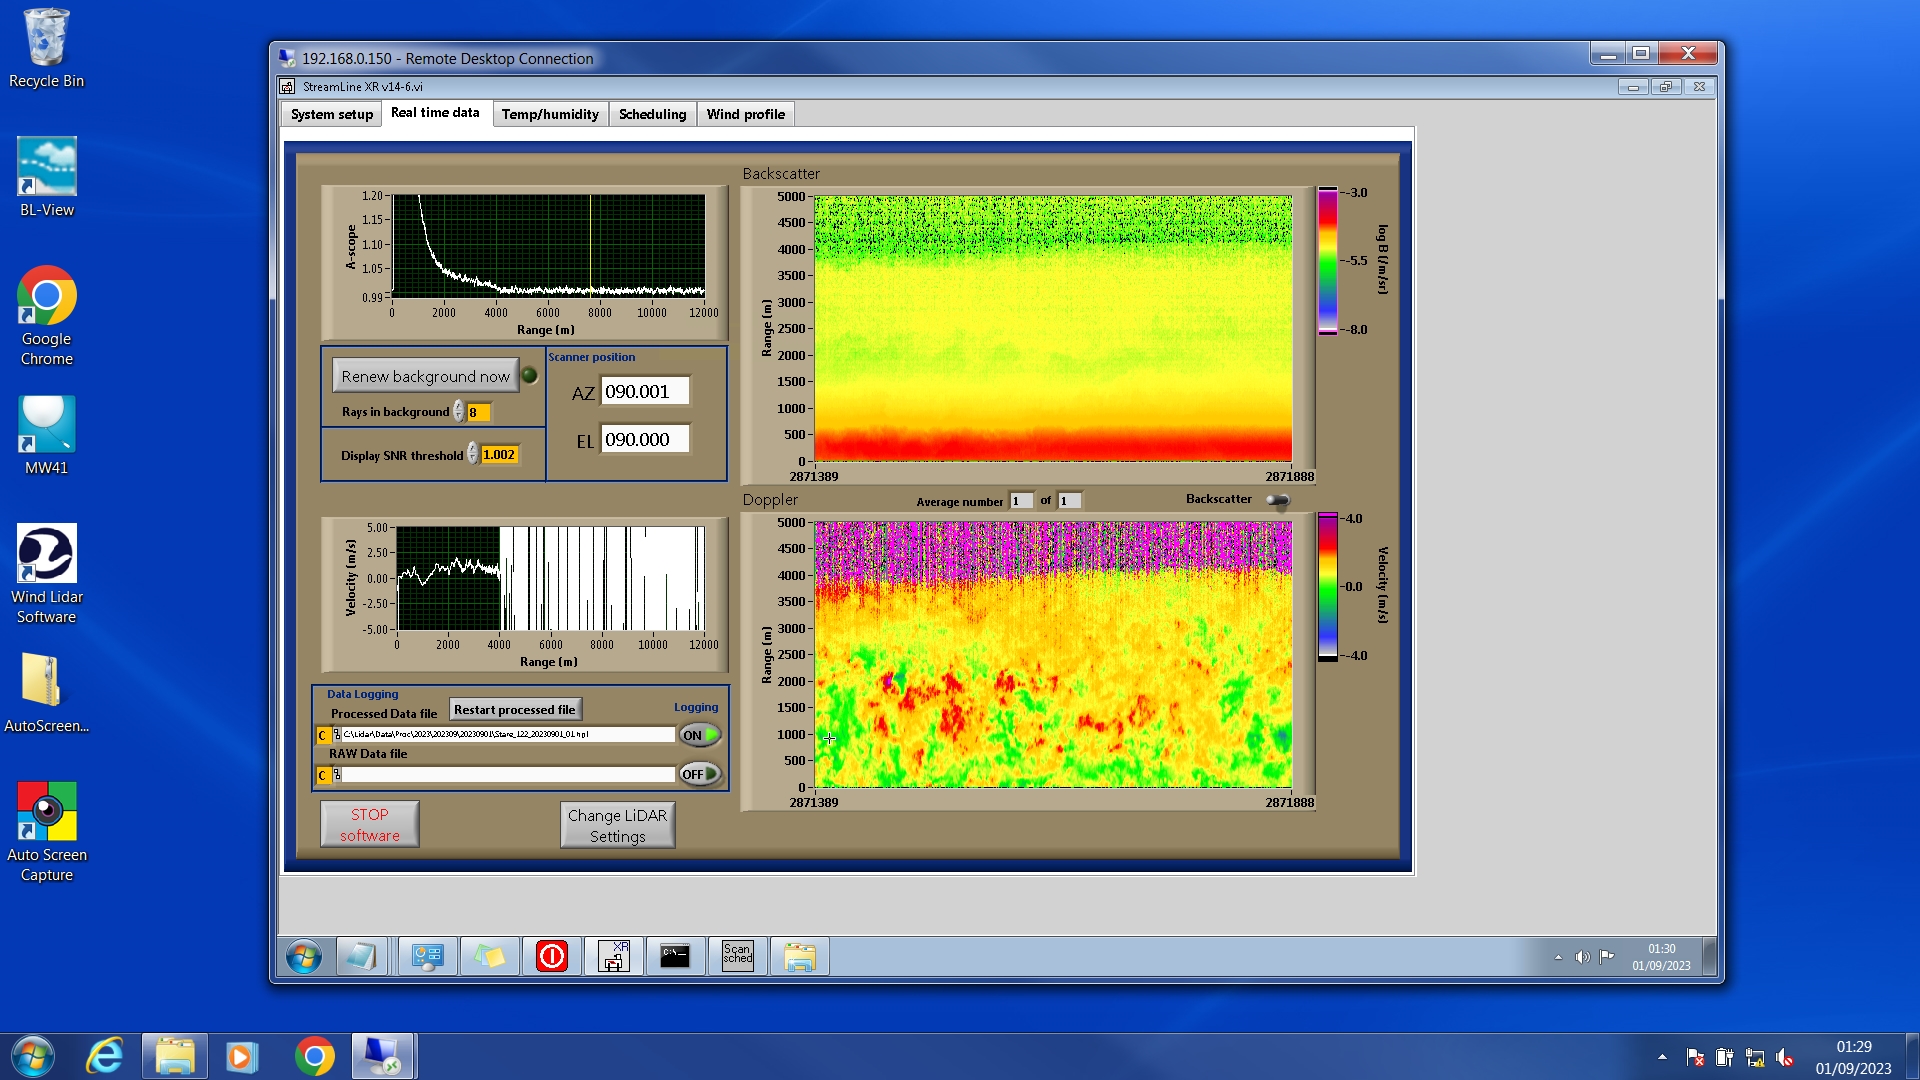Switch to the Wind profile tab
Viewport: 1920px width, 1080px height.
tap(745, 114)
